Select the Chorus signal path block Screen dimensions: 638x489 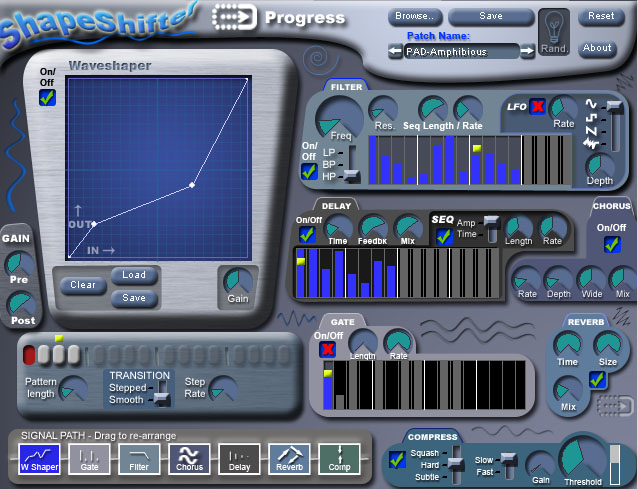pyautogui.click(x=189, y=459)
